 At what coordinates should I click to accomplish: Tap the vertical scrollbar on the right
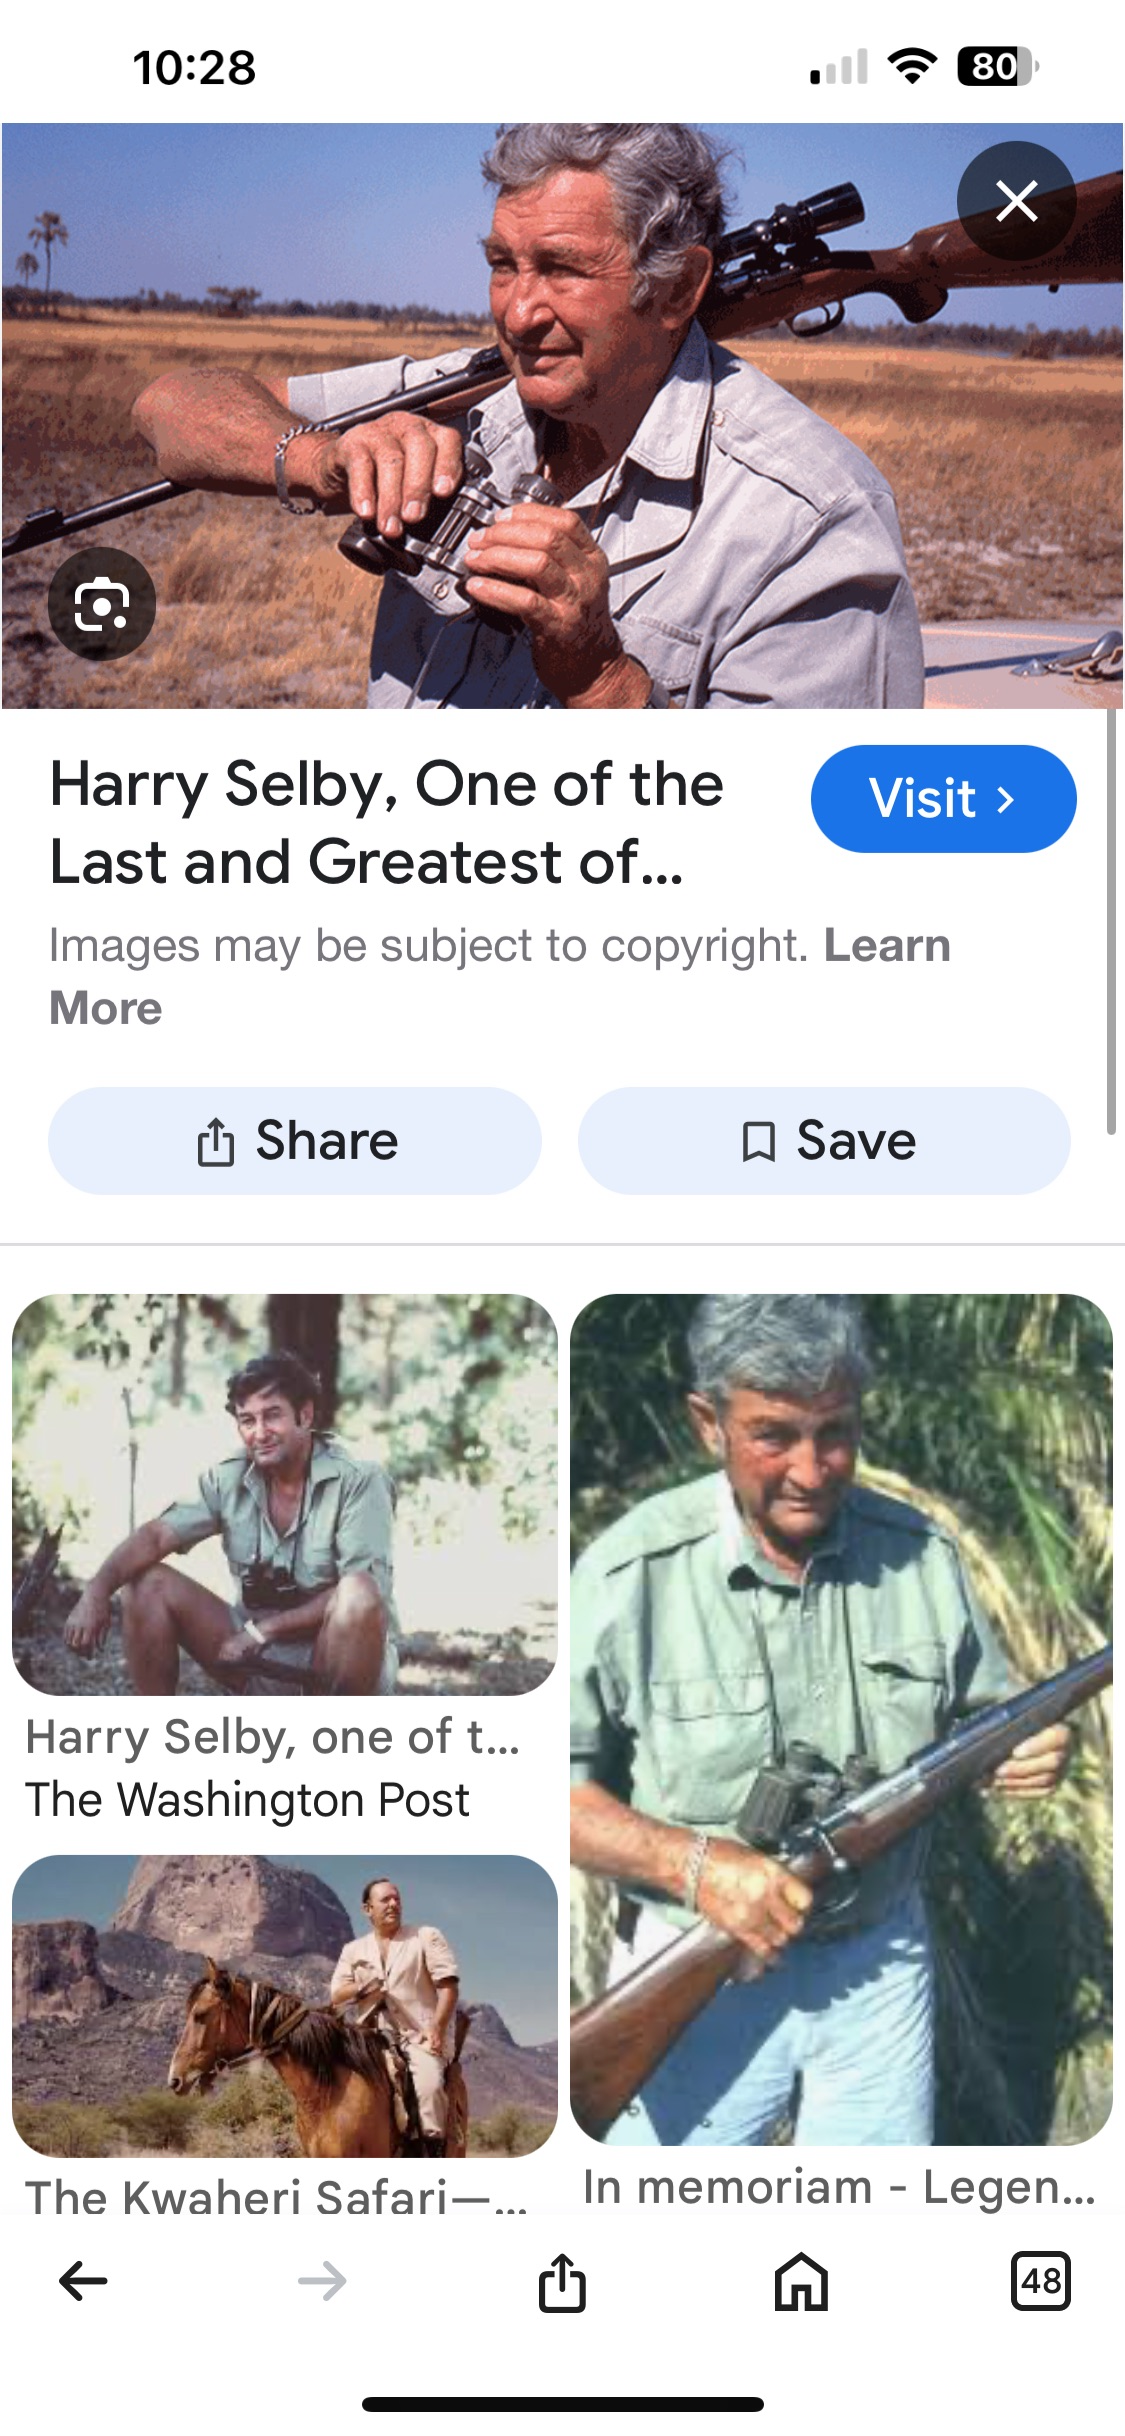tap(1111, 920)
